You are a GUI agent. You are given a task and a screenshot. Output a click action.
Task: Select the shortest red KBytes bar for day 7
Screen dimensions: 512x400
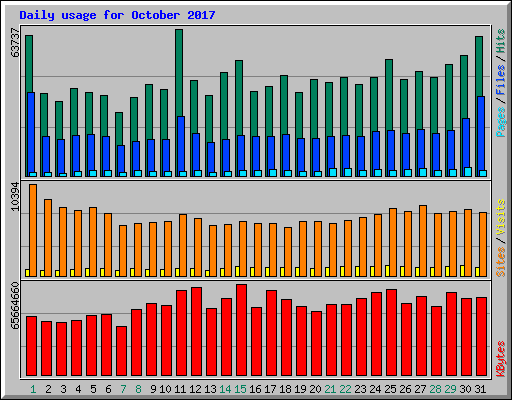pos(121,351)
